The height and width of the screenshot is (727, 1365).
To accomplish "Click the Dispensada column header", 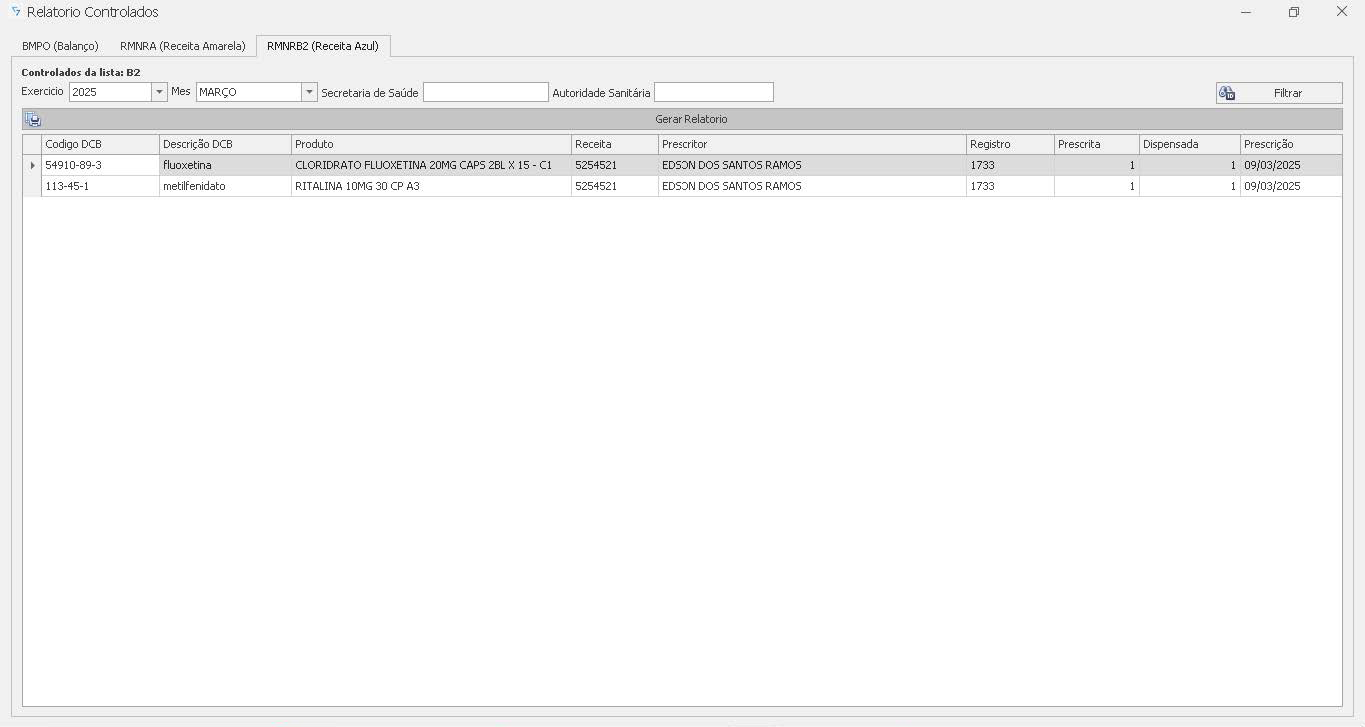I will (1188, 144).
